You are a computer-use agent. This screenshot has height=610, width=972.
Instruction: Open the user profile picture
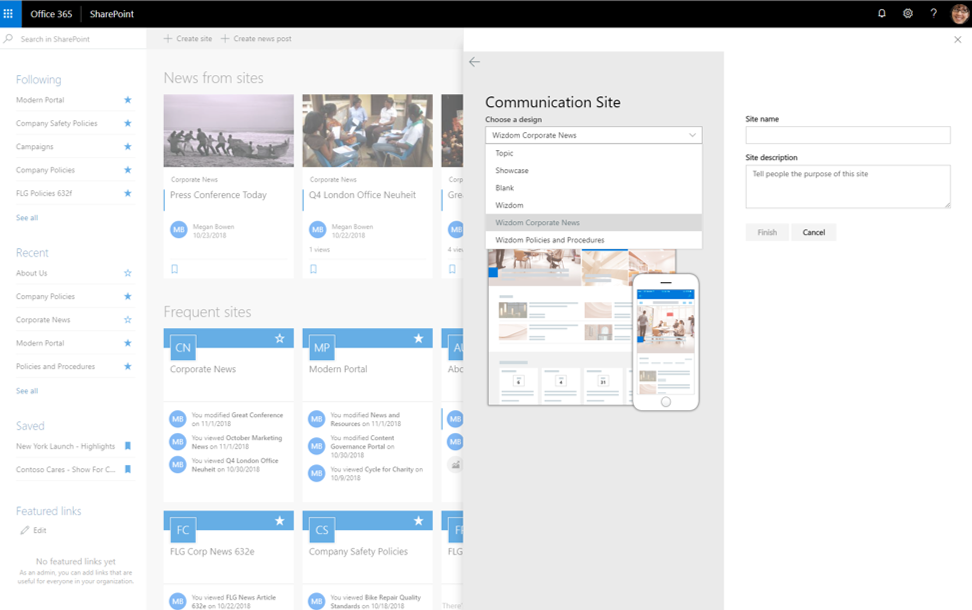click(x=960, y=14)
